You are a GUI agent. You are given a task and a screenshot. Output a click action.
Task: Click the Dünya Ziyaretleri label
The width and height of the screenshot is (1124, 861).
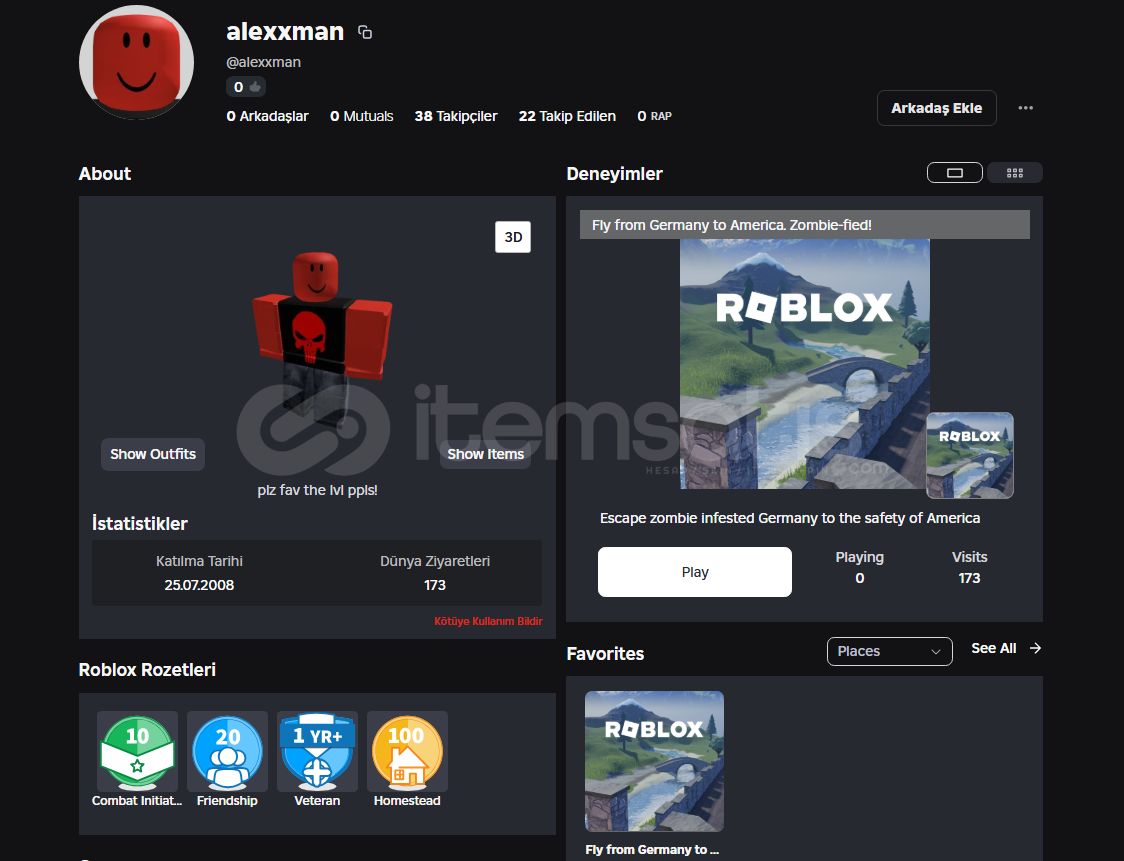(435, 561)
